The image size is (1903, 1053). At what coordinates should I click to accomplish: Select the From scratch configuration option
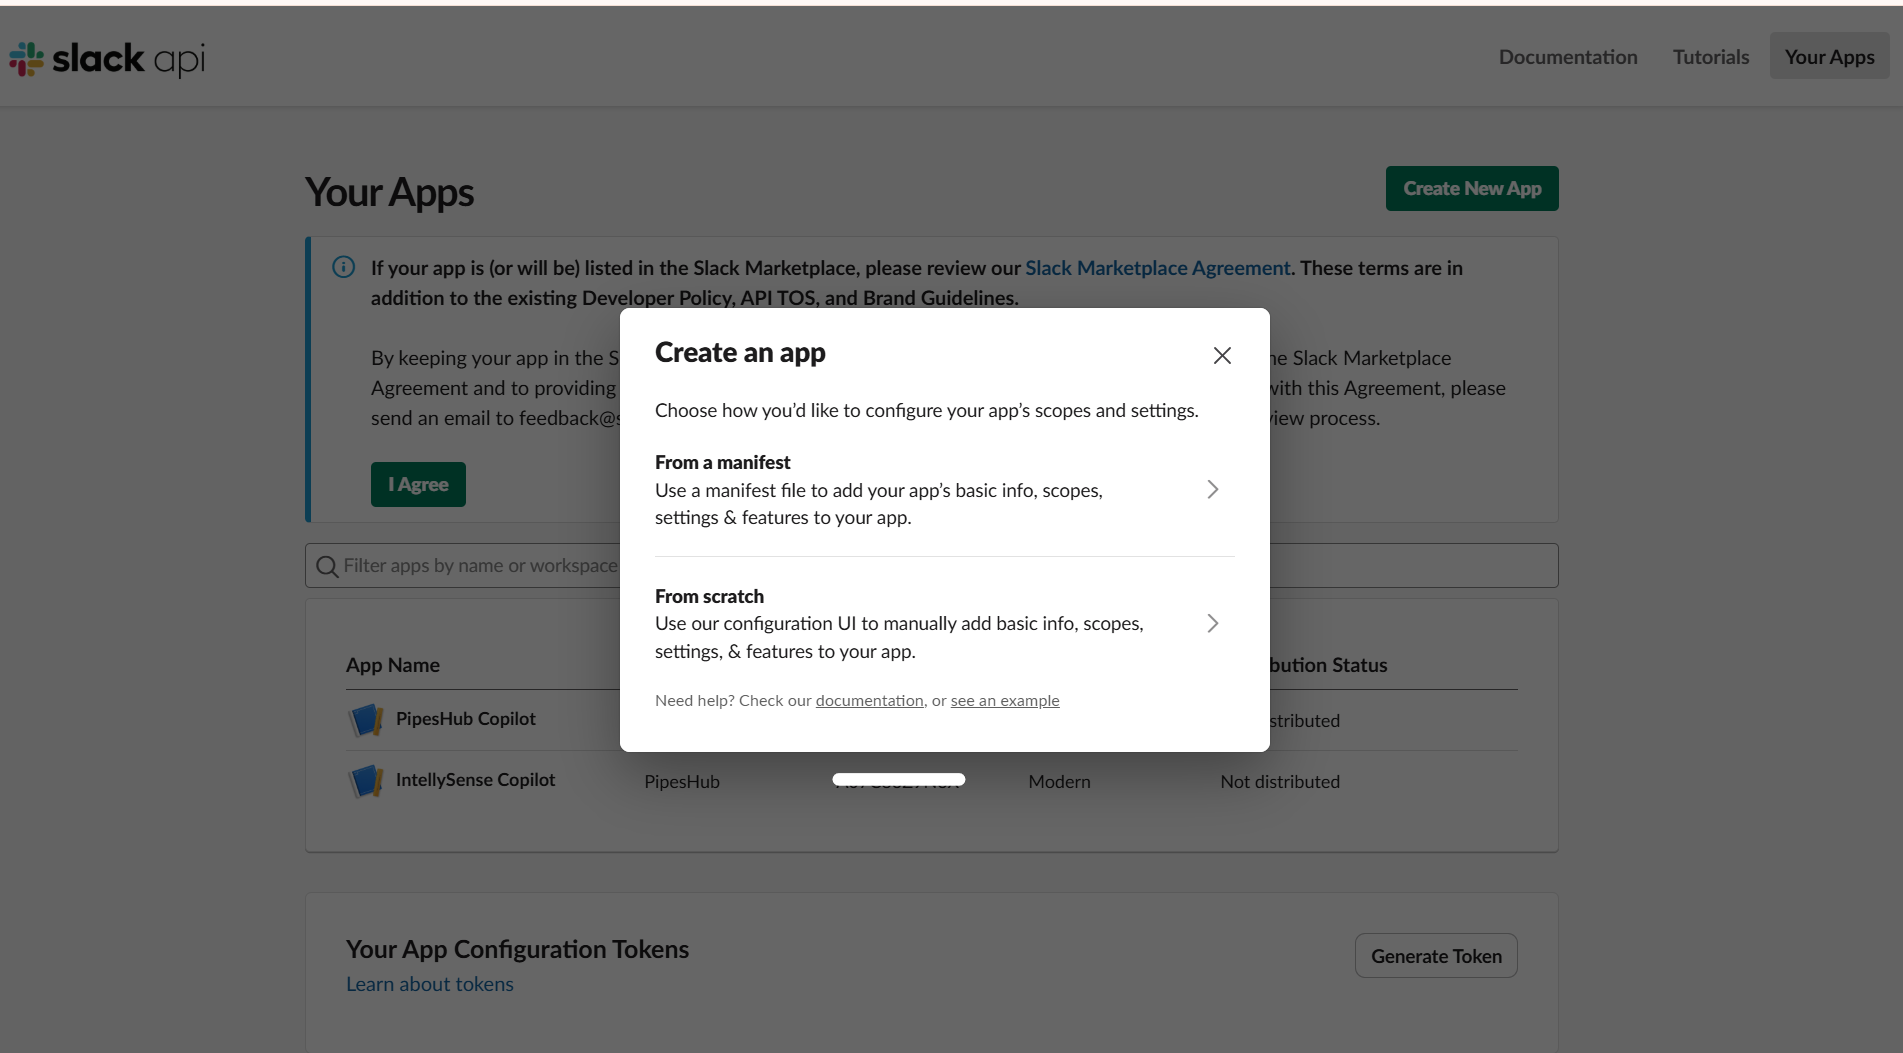pyautogui.click(x=900, y=623)
